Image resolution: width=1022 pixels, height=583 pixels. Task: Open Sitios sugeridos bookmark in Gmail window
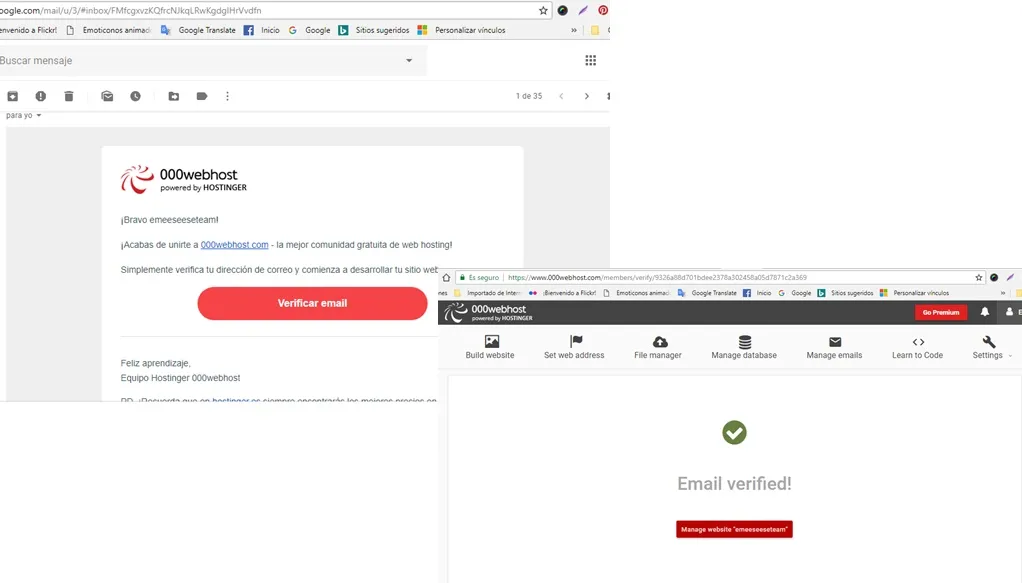pos(373,30)
